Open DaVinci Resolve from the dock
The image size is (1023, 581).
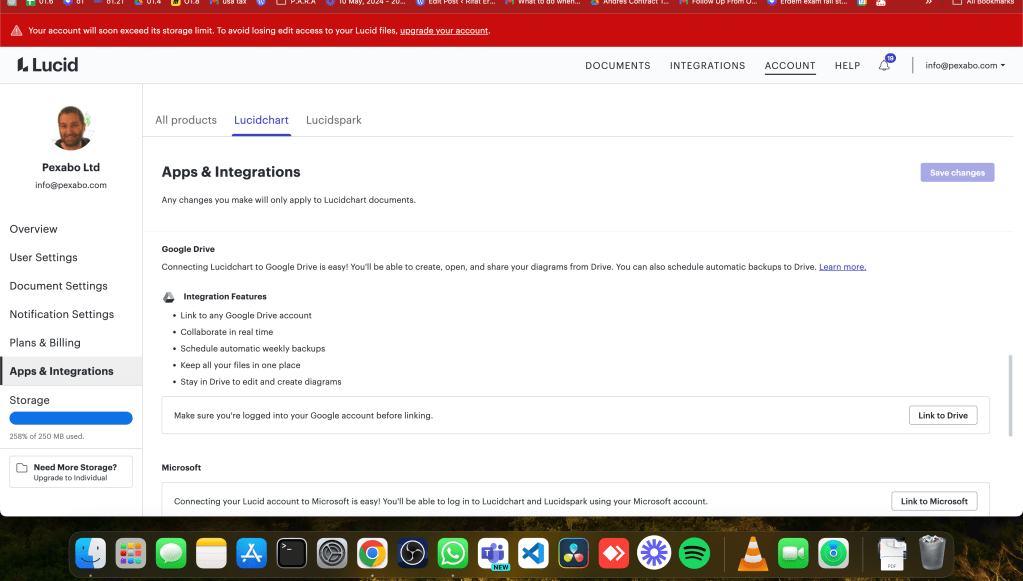573,554
